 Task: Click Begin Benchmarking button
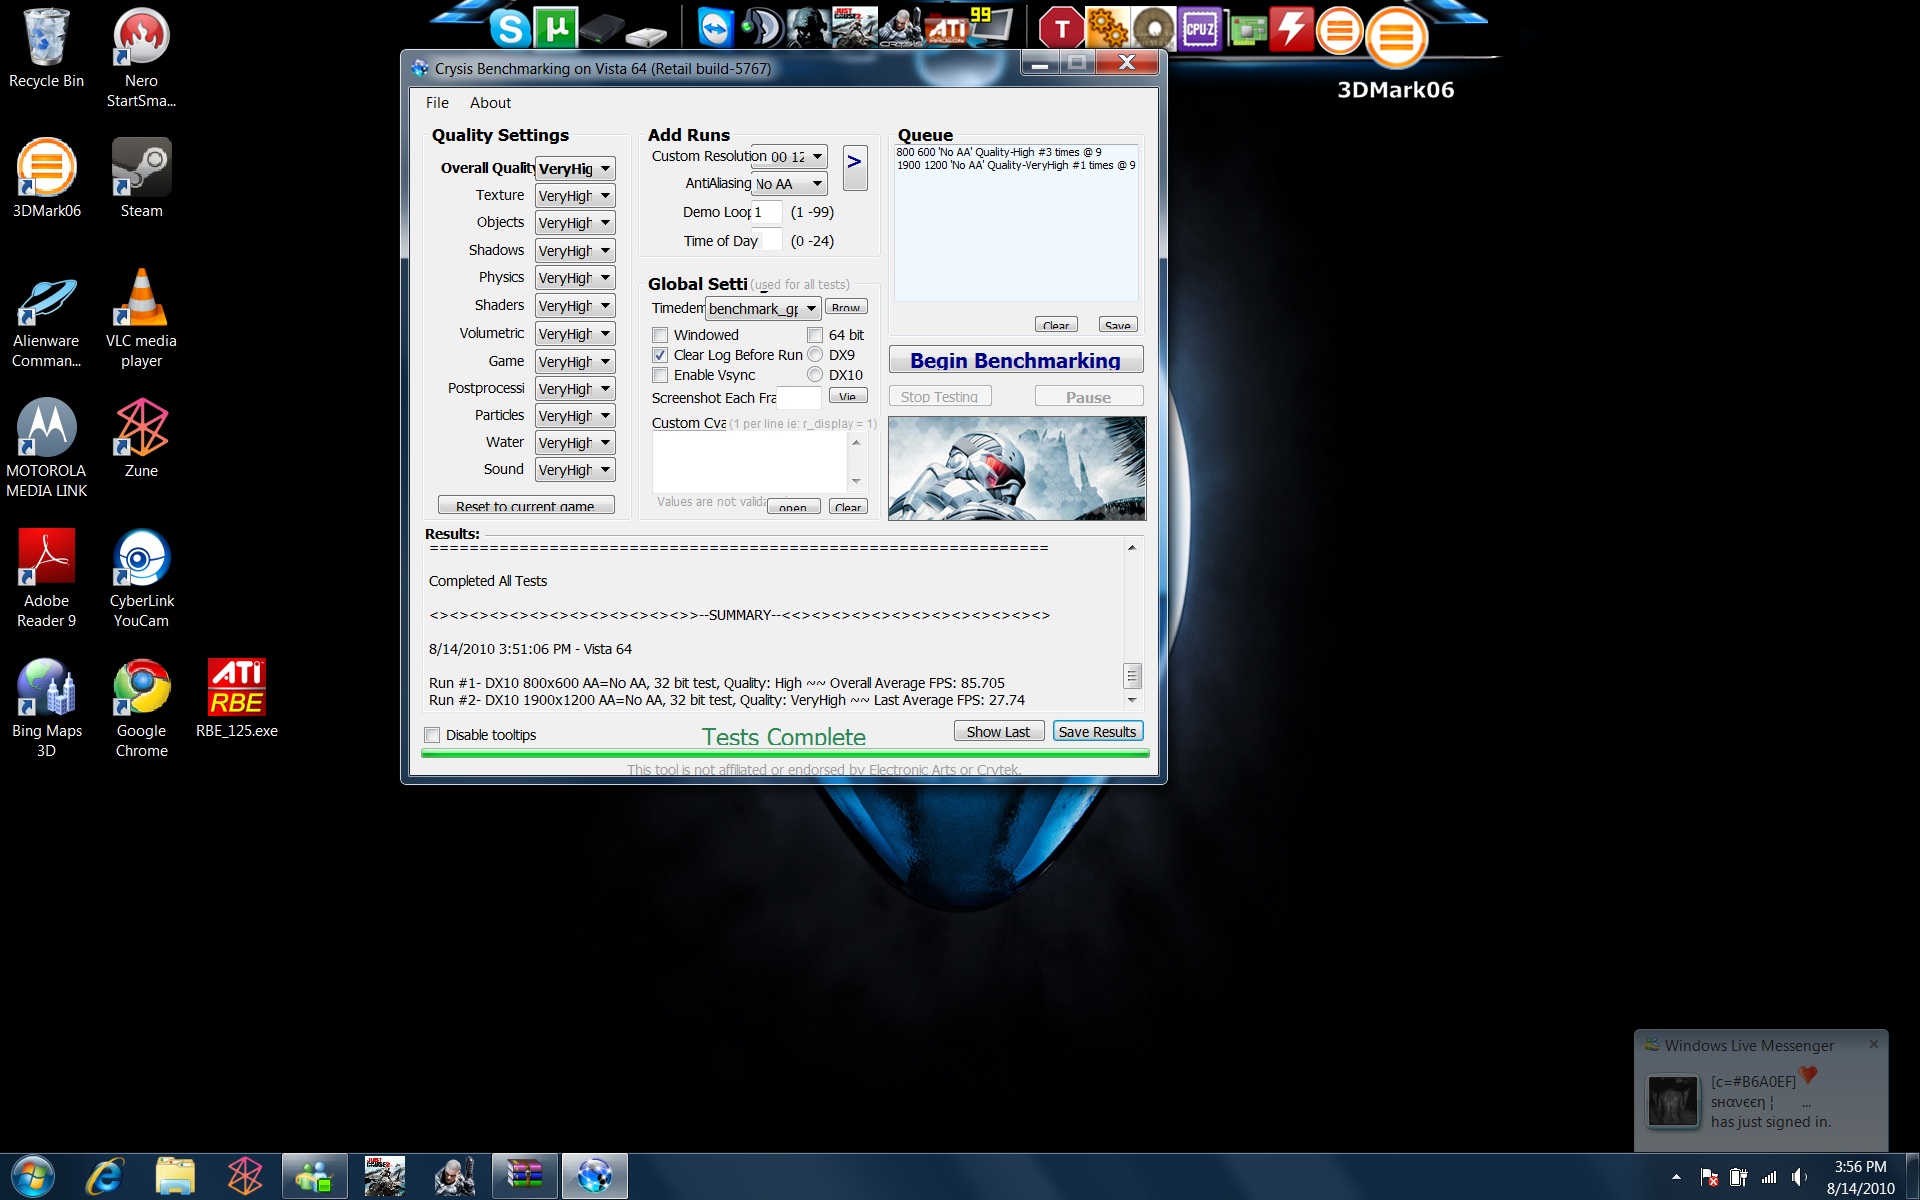1015,361
